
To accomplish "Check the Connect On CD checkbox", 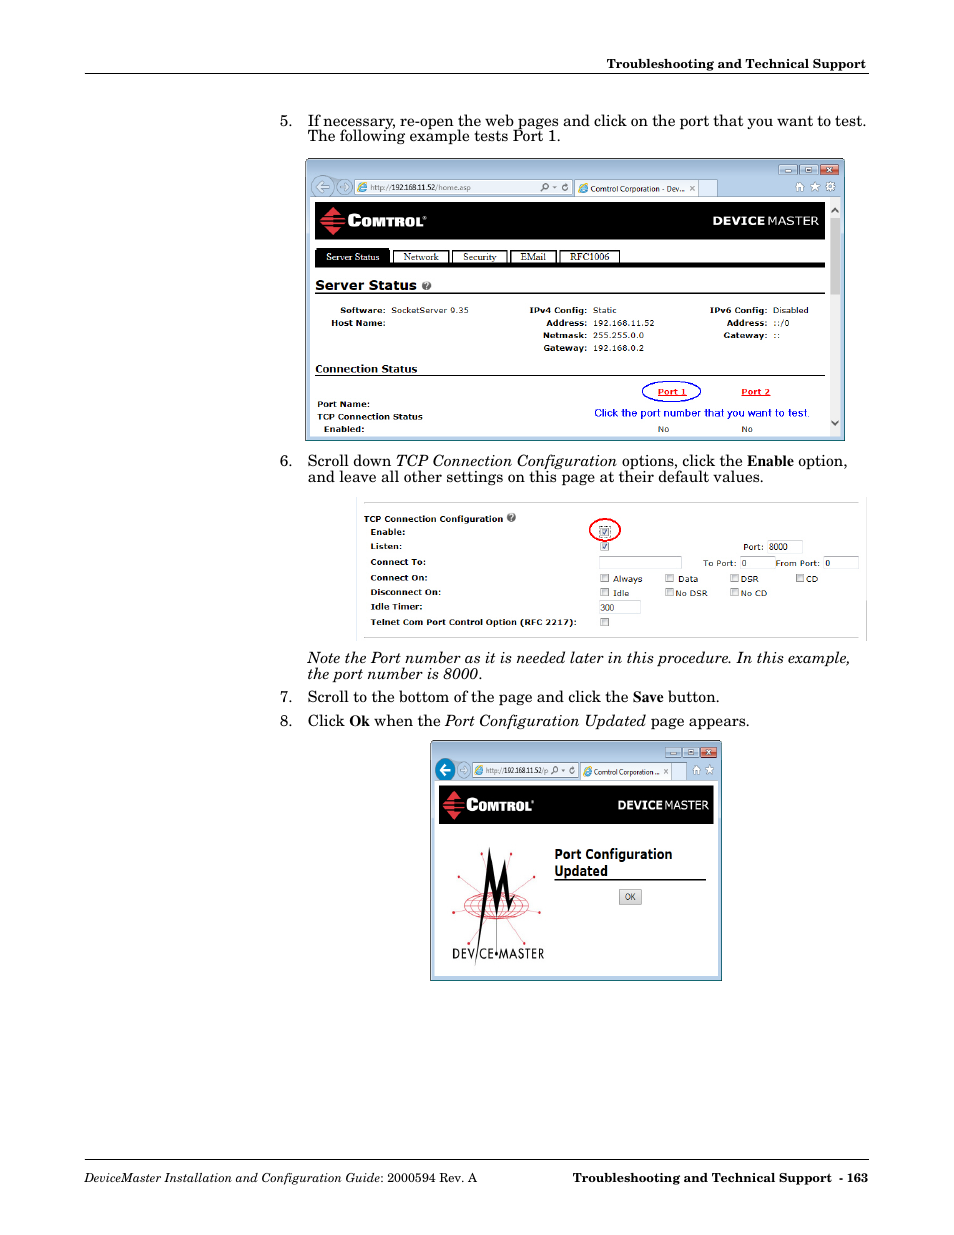I will pyautogui.click(x=800, y=578).
